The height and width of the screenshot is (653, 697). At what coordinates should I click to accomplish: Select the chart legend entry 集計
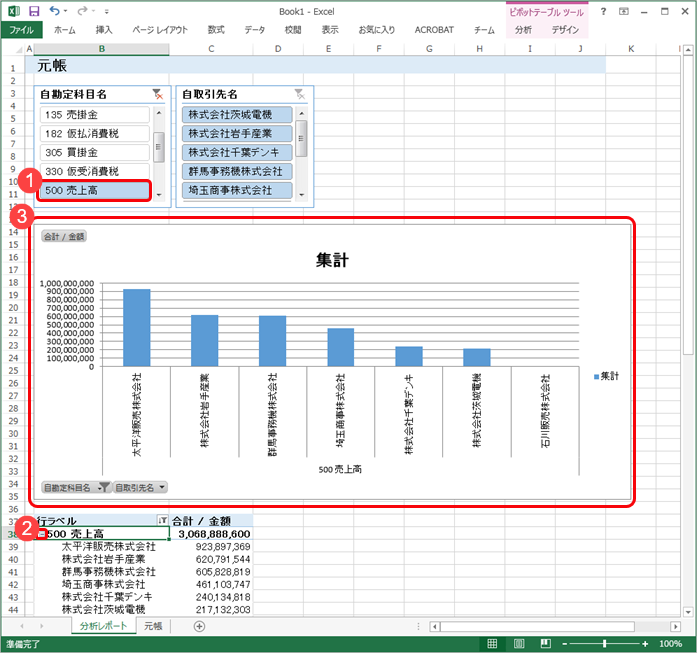pyautogui.click(x=606, y=376)
